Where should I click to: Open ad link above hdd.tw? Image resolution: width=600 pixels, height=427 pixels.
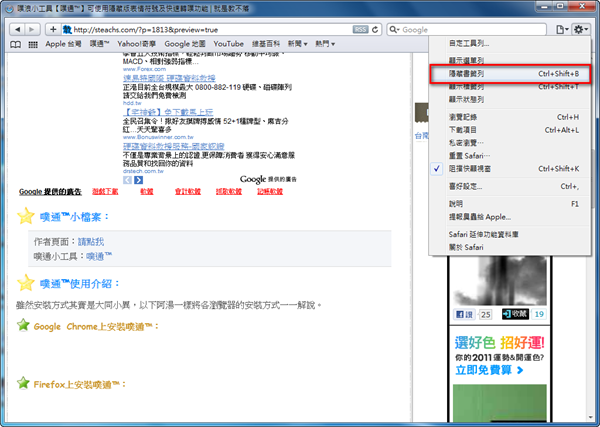tap(169, 78)
